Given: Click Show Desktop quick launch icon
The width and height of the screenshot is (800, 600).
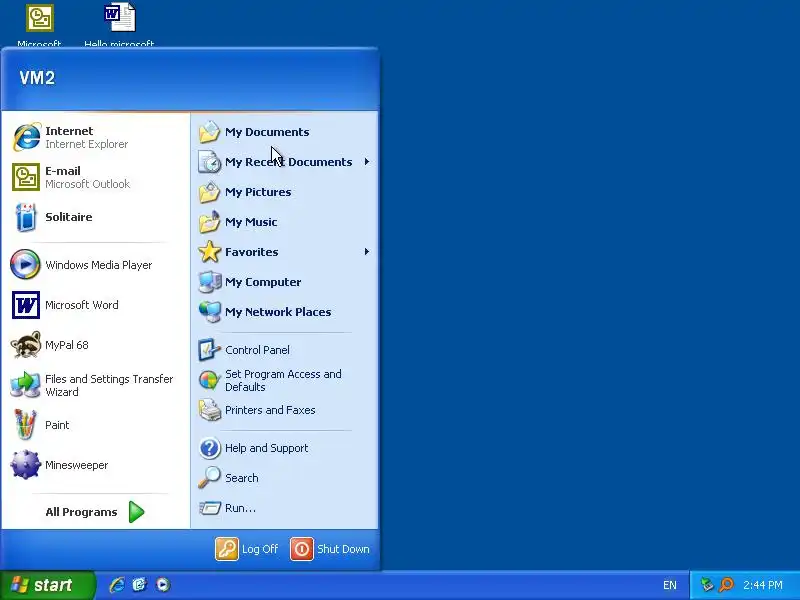Looking at the screenshot, I should pos(140,585).
